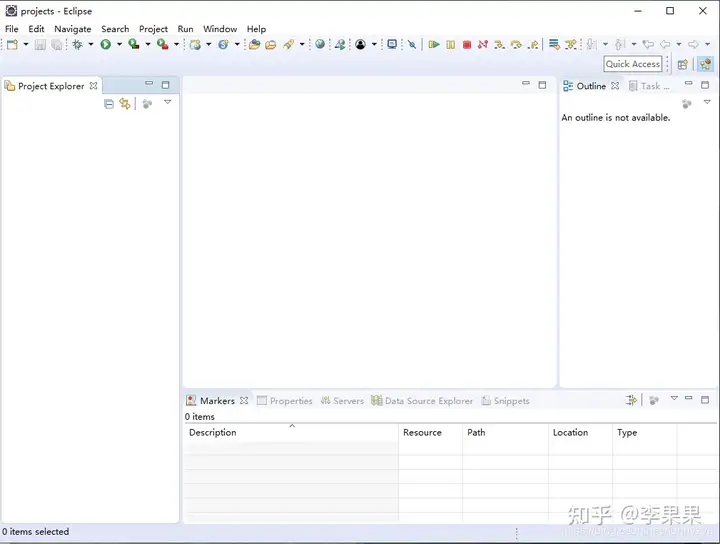Open the Window menu
The height and width of the screenshot is (544, 720).
(x=220, y=29)
